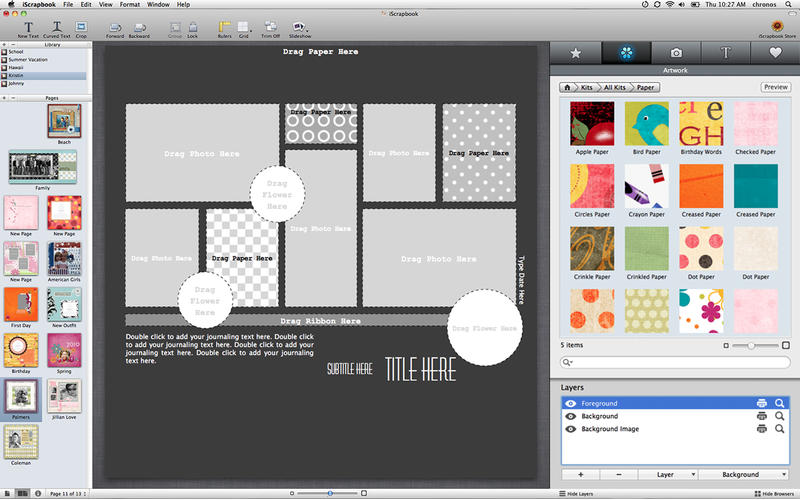
Task: Bring object Forward in toolbar
Action: pos(115,26)
